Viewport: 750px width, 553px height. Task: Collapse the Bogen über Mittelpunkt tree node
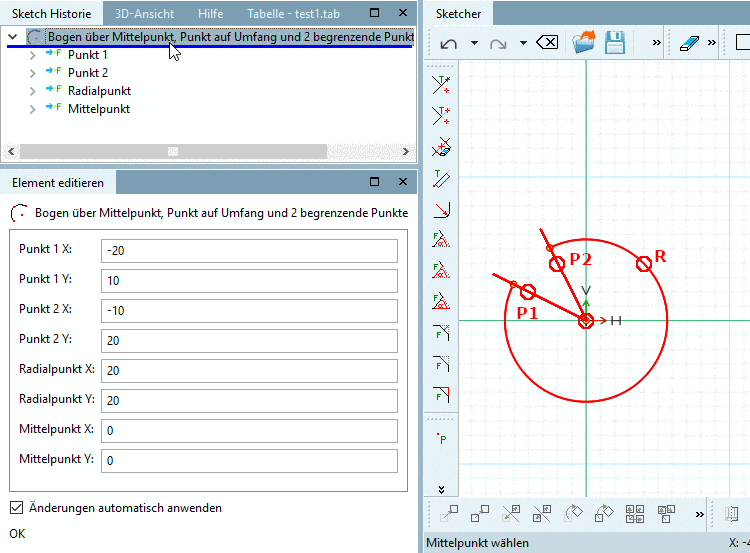13,36
